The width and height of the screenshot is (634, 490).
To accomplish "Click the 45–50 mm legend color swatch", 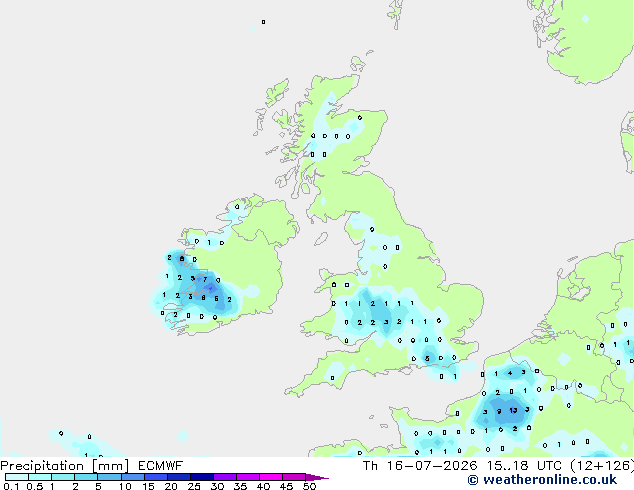I will pyautogui.click(x=294, y=477).
